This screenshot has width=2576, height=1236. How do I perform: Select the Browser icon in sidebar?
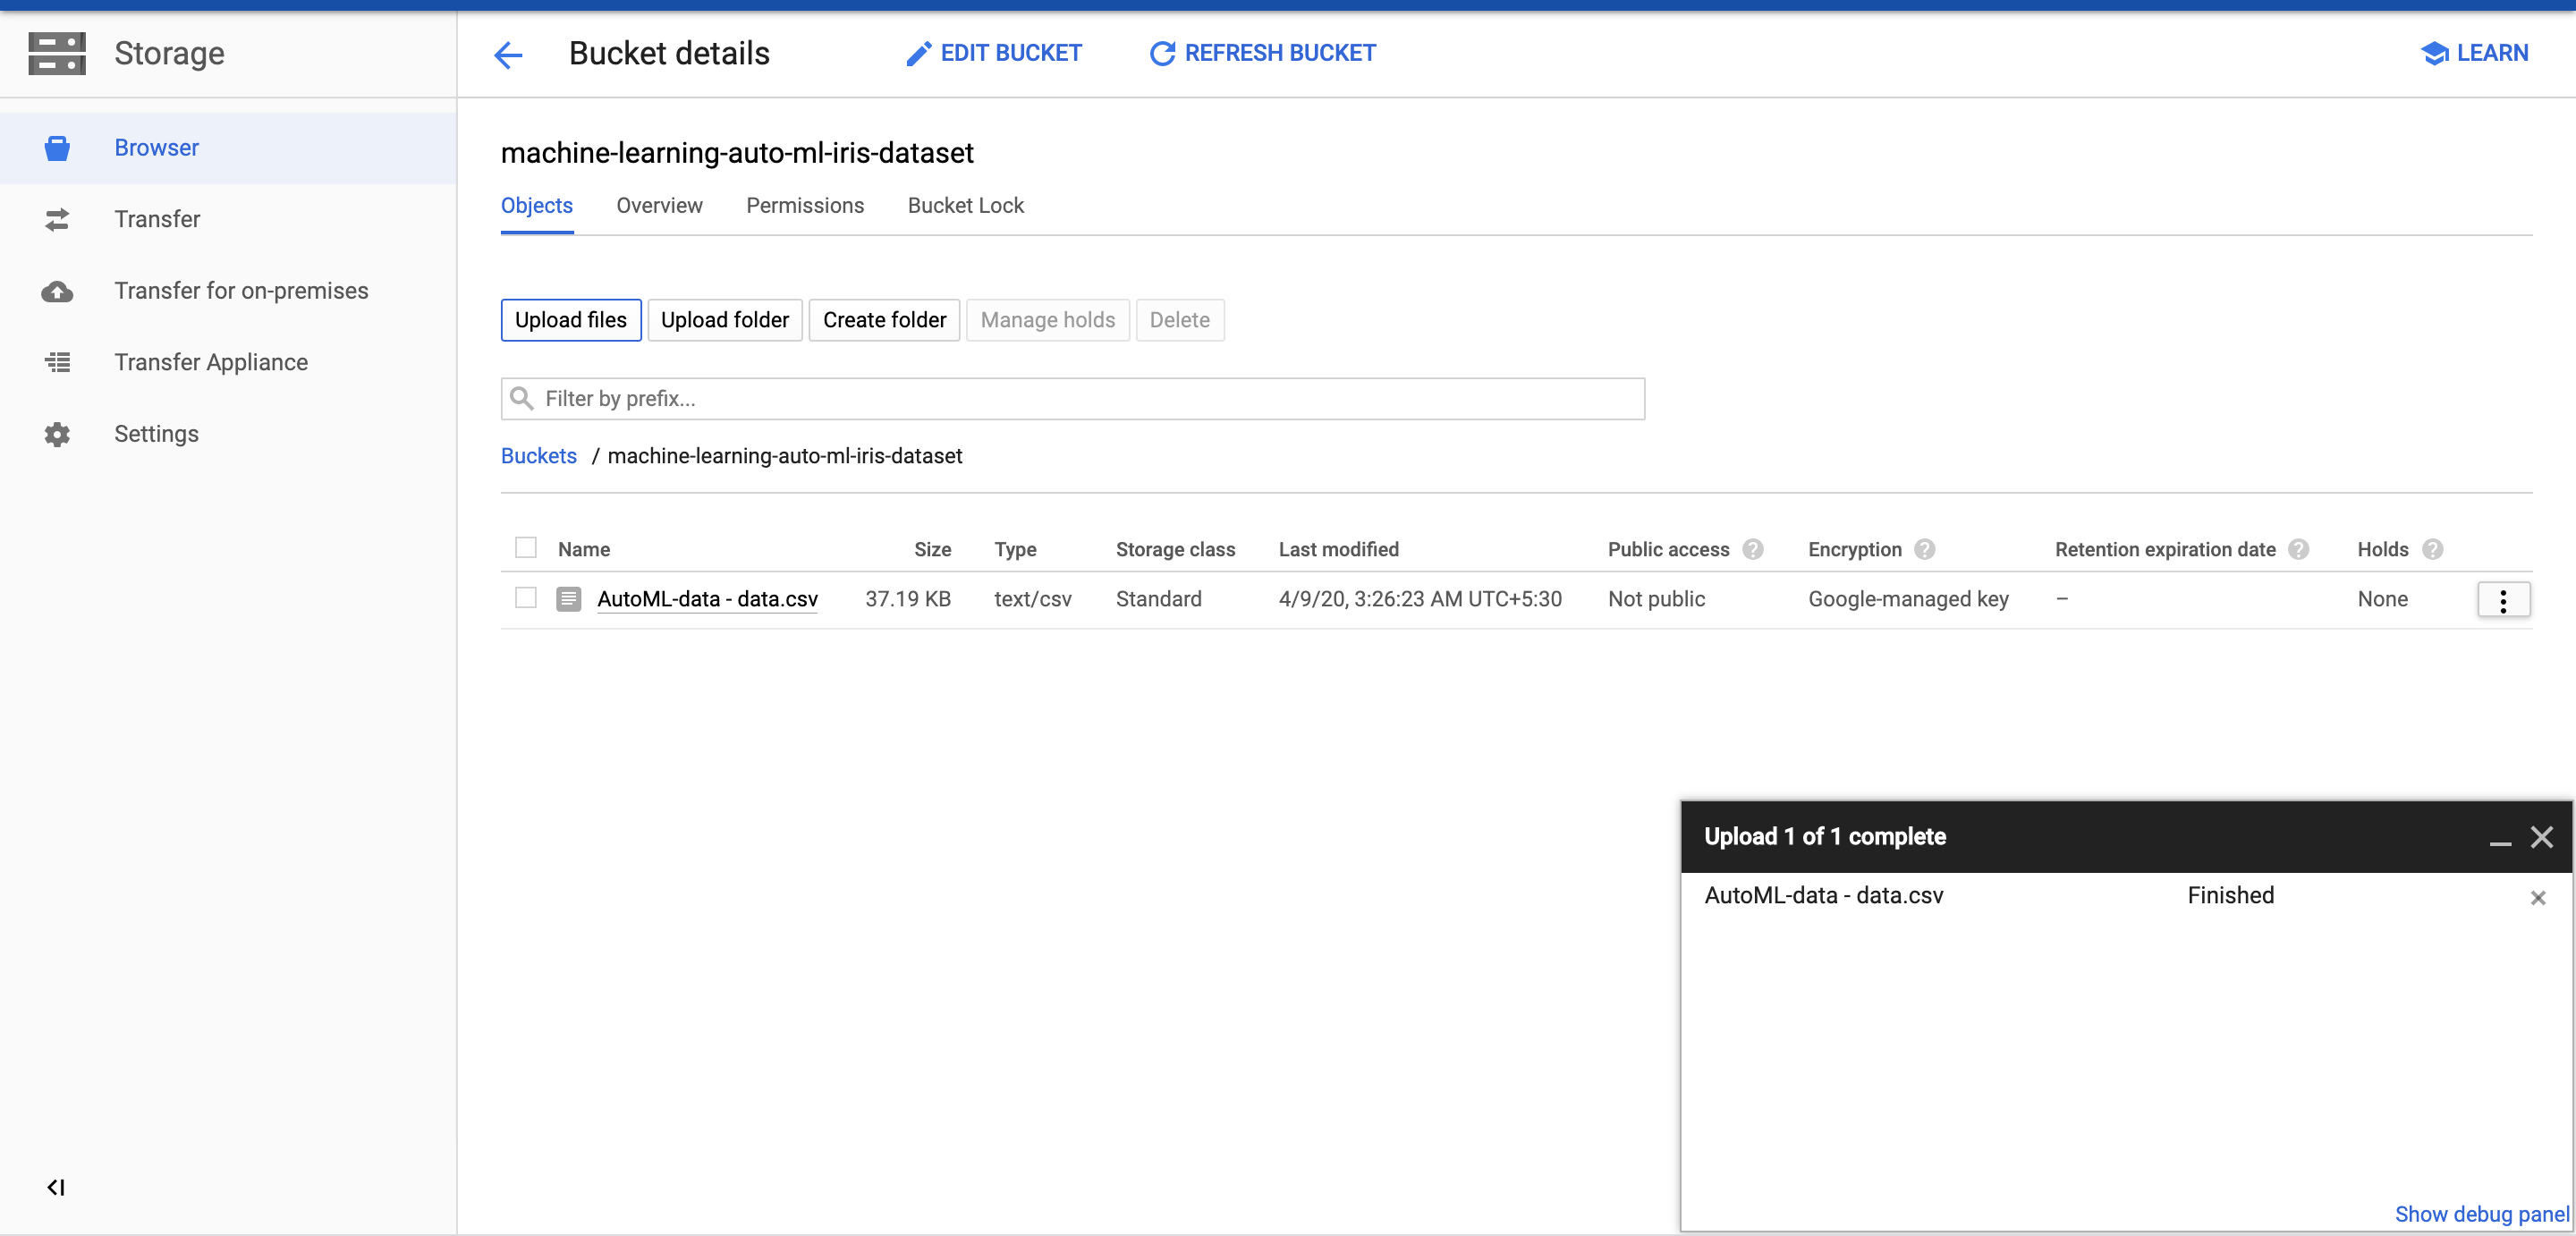(57, 147)
